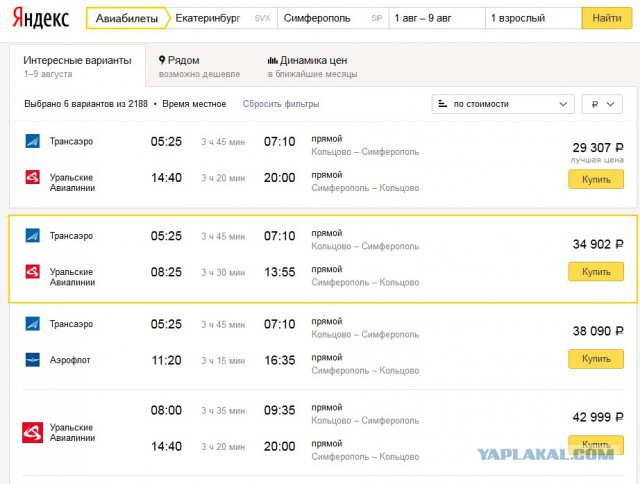This screenshot has width=640, height=484.
Task: Expand the ruble currency dropdown
Action: (x=602, y=104)
